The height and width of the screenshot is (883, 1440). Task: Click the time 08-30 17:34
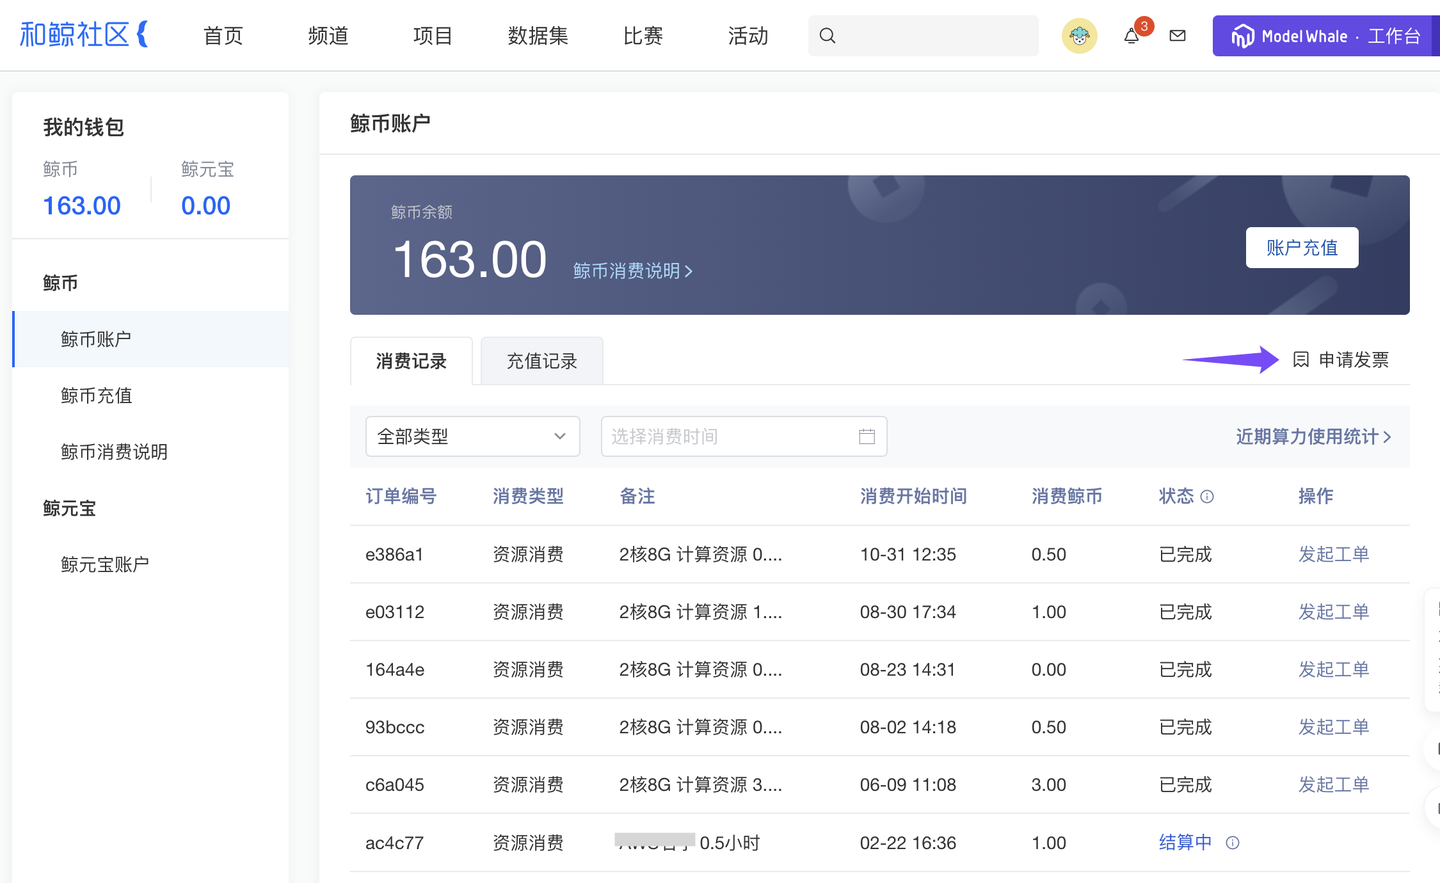coord(908,612)
